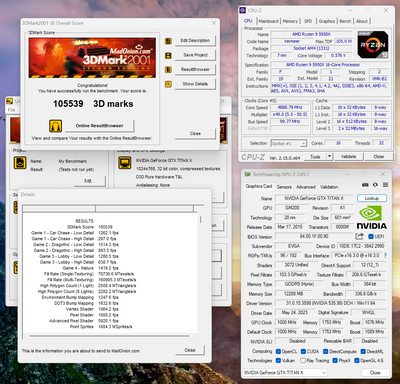Click the GPU-Z refresh icon
This screenshot has width=400, height=384.
tap(375, 185)
